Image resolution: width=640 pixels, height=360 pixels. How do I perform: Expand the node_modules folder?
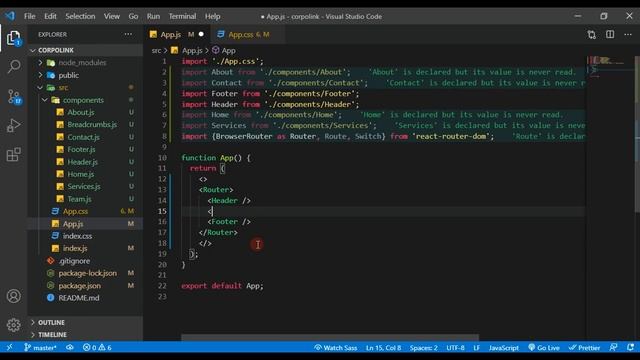85,63
